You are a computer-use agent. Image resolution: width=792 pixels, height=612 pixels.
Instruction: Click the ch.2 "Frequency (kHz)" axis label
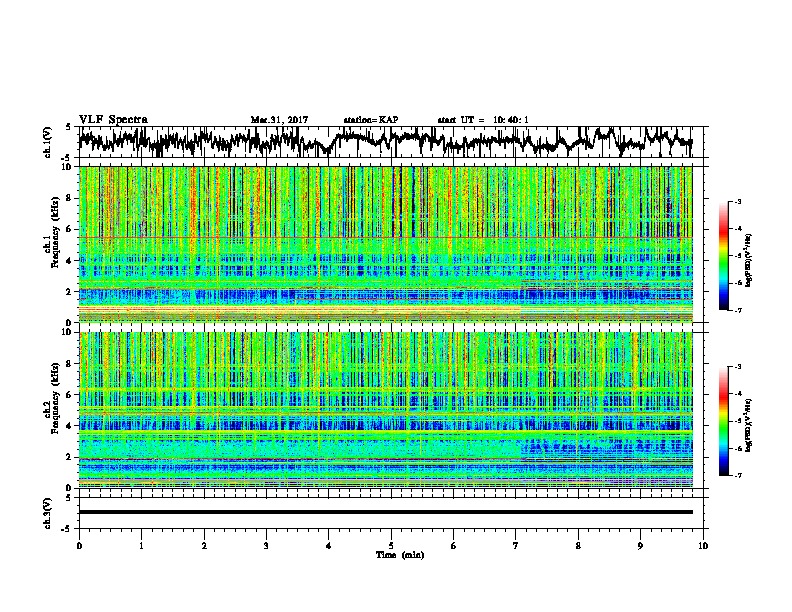pyautogui.click(x=55, y=398)
